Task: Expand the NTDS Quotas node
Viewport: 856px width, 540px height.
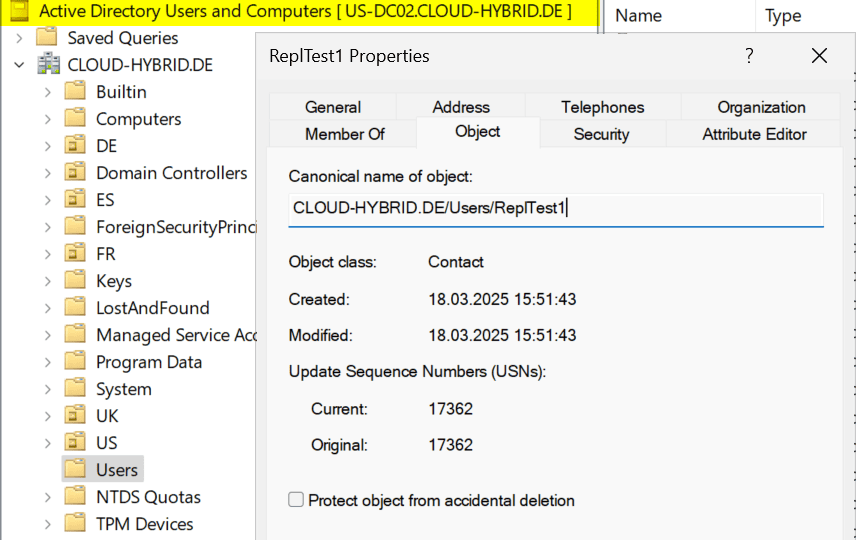Action: click(47, 497)
